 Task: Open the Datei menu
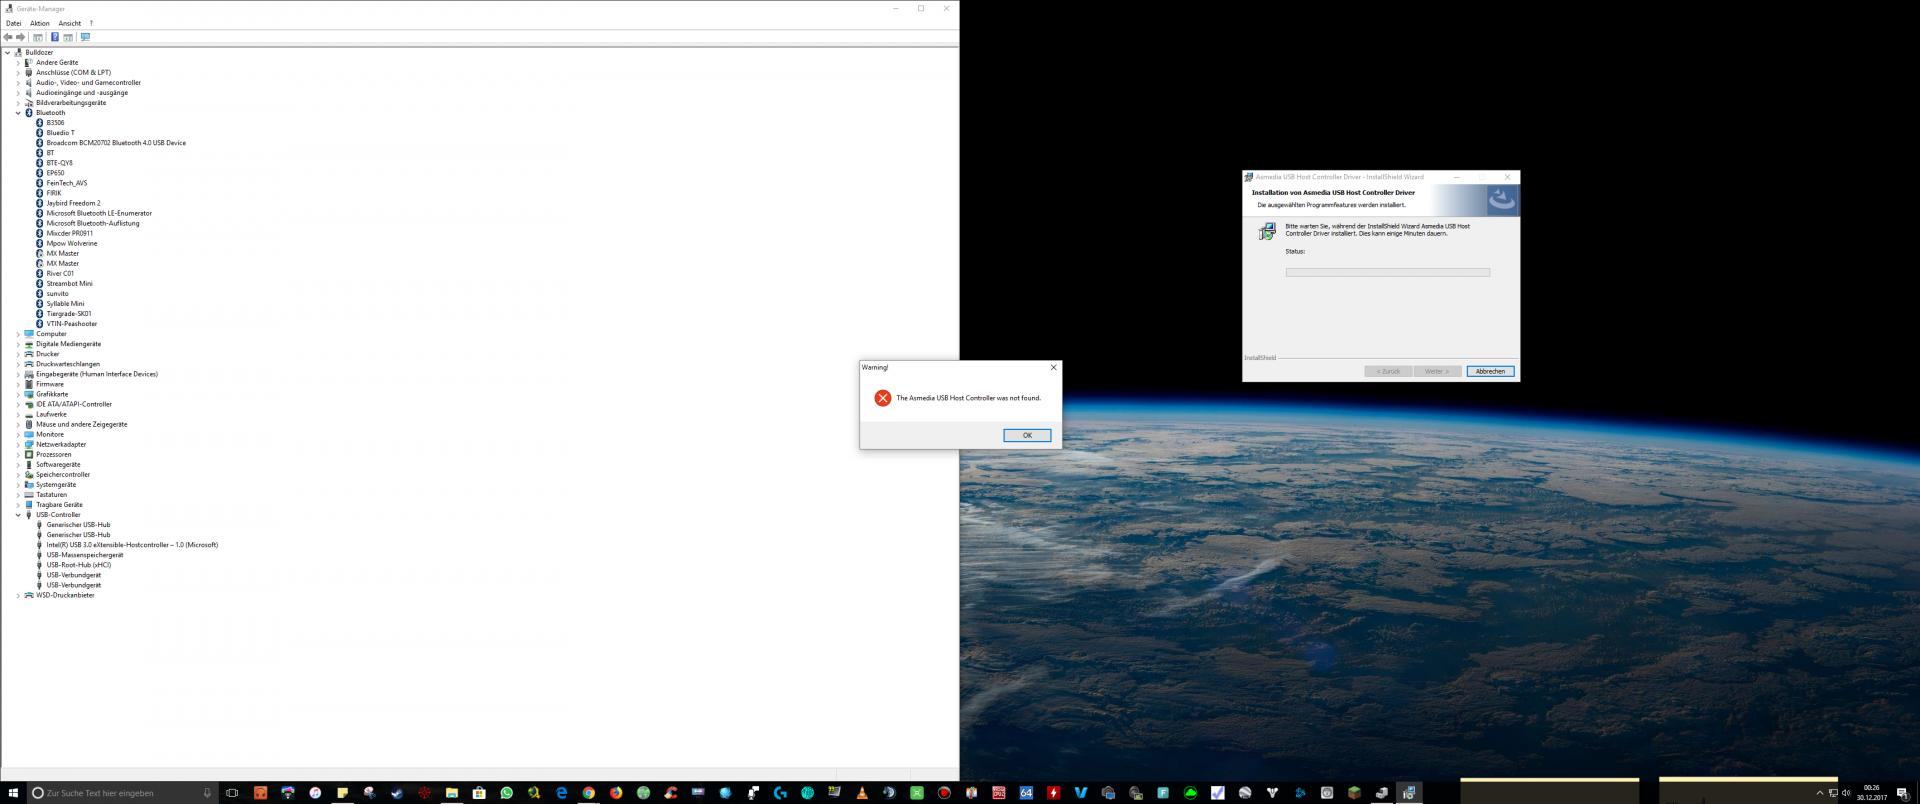tap(14, 23)
